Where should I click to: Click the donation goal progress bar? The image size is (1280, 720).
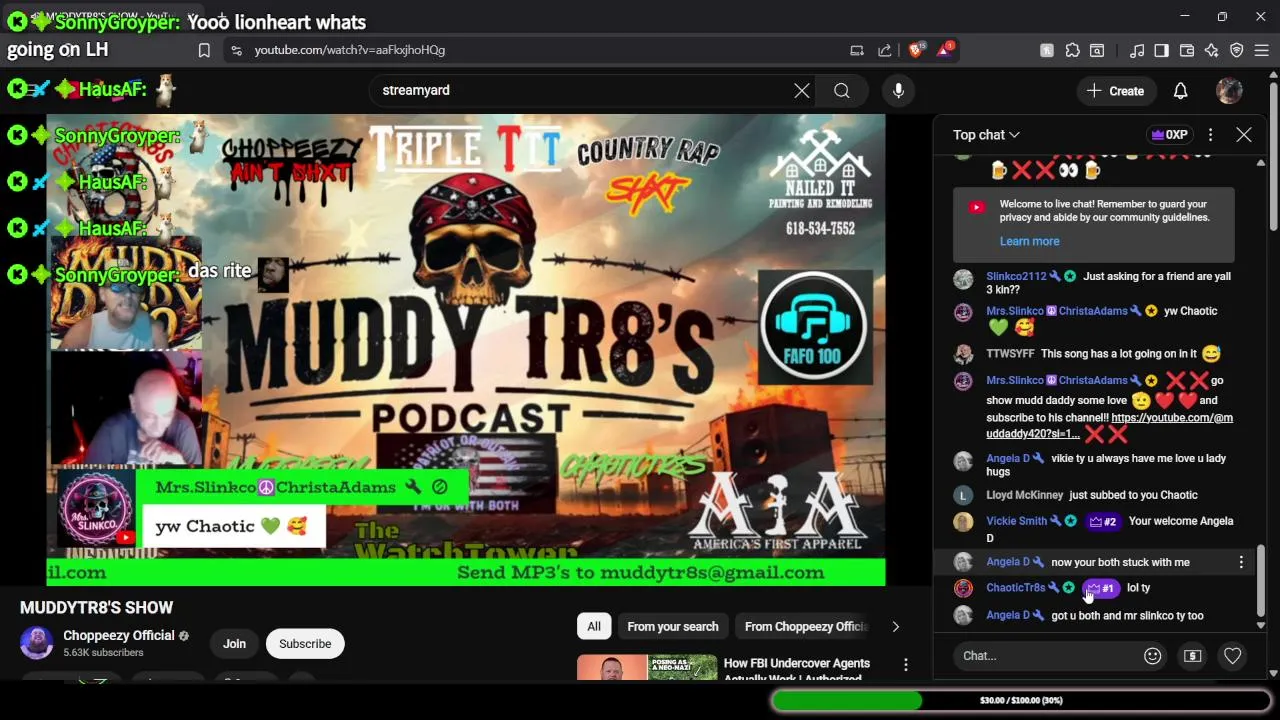pyautogui.click(x=1021, y=701)
